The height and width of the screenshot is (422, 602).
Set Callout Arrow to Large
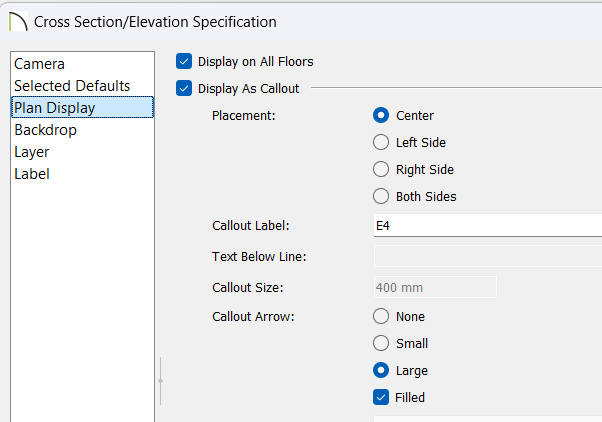[x=381, y=370]
